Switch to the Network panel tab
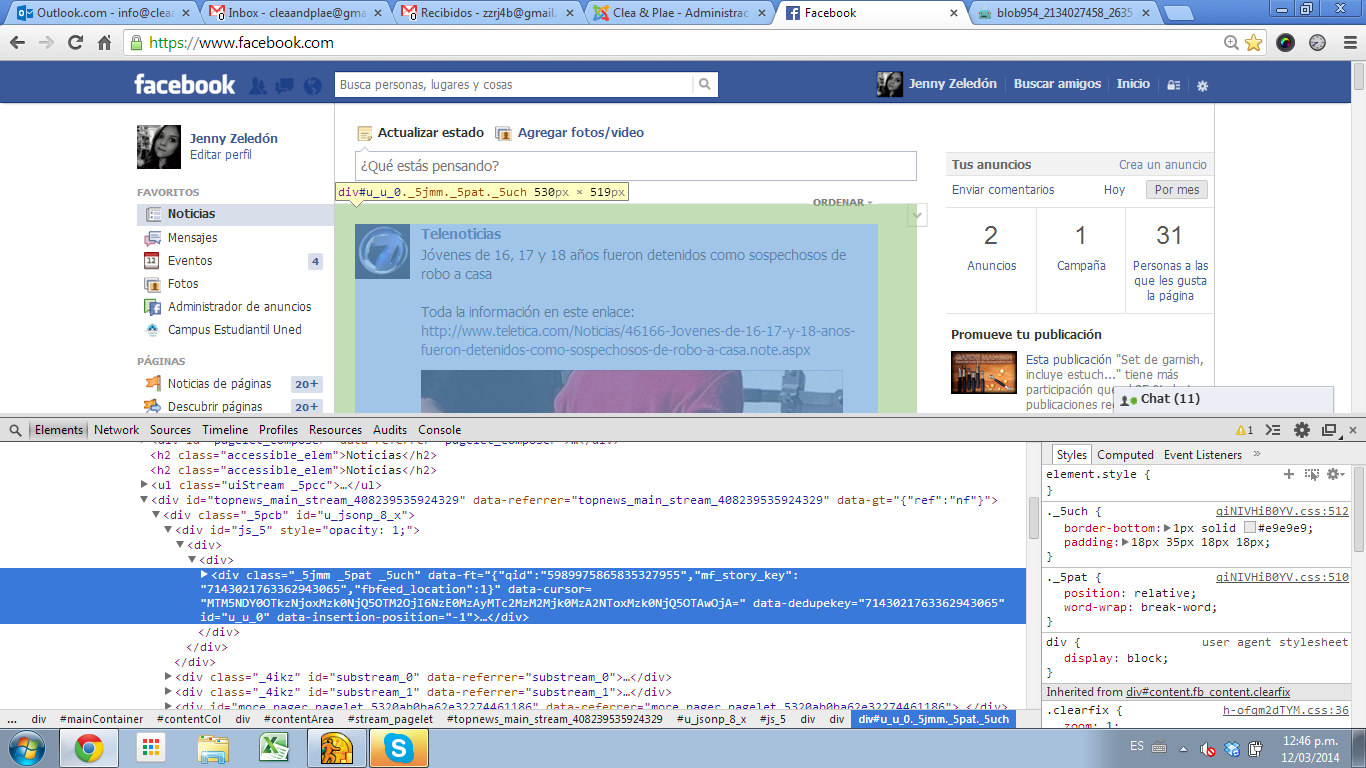Image resolution: width=1366 pixels, height=768 pixels. coord(116,430)
